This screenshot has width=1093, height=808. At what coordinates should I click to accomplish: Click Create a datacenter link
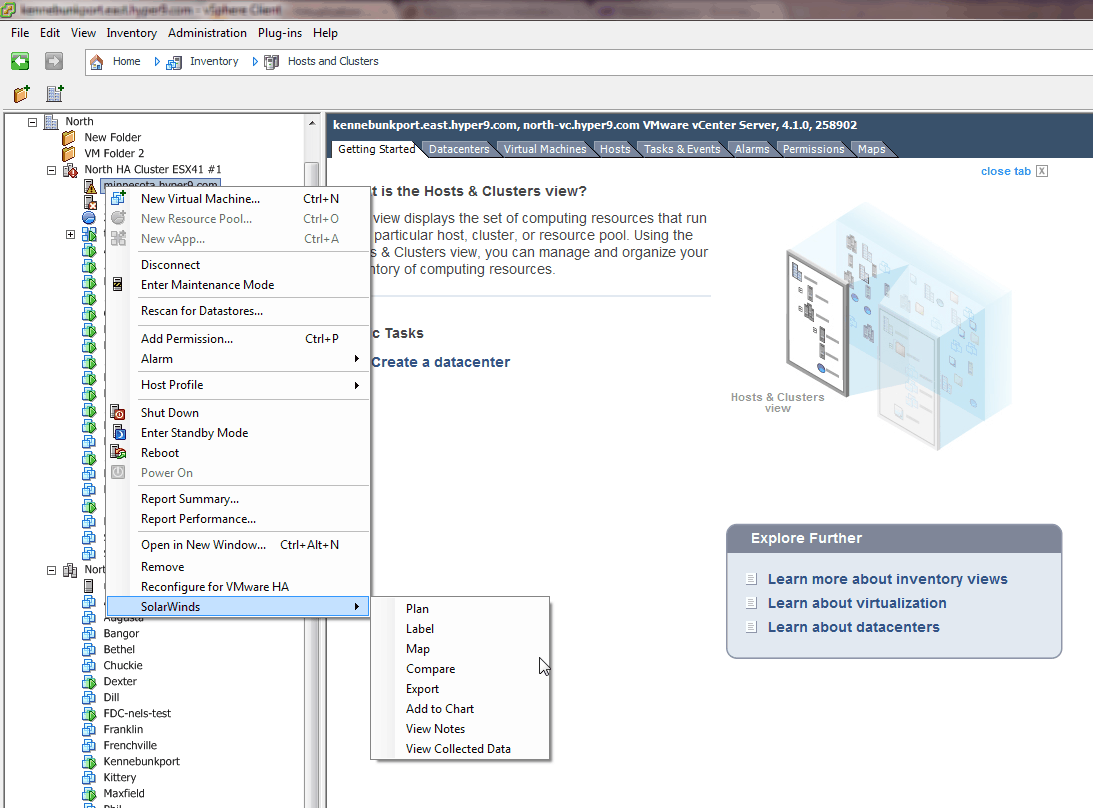coord(441,362)
